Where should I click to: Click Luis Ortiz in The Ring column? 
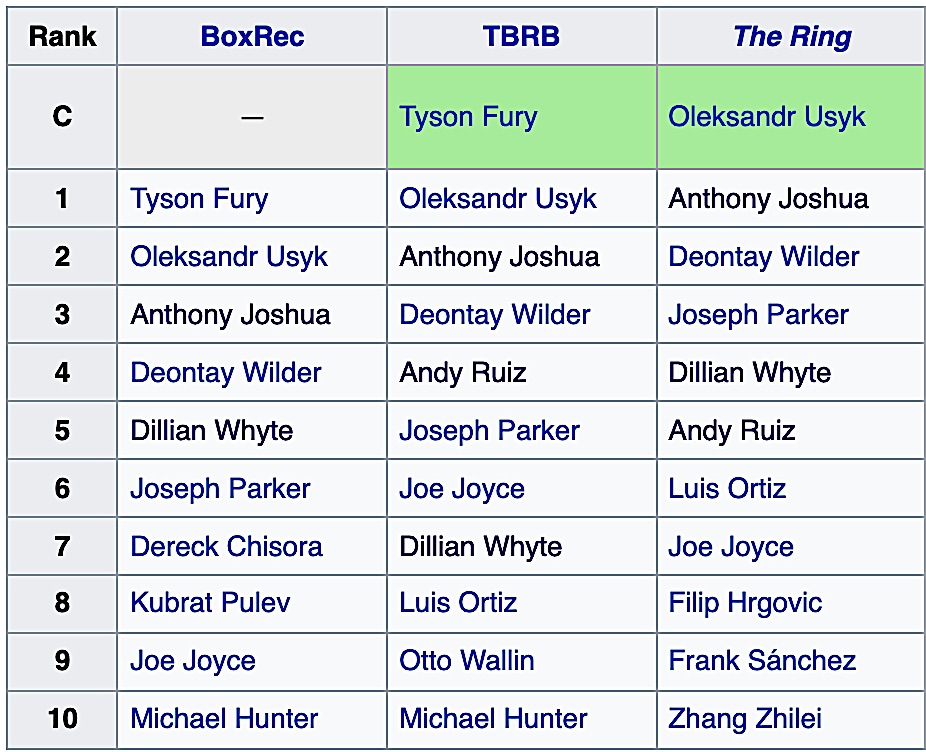[x=727, y=489]
